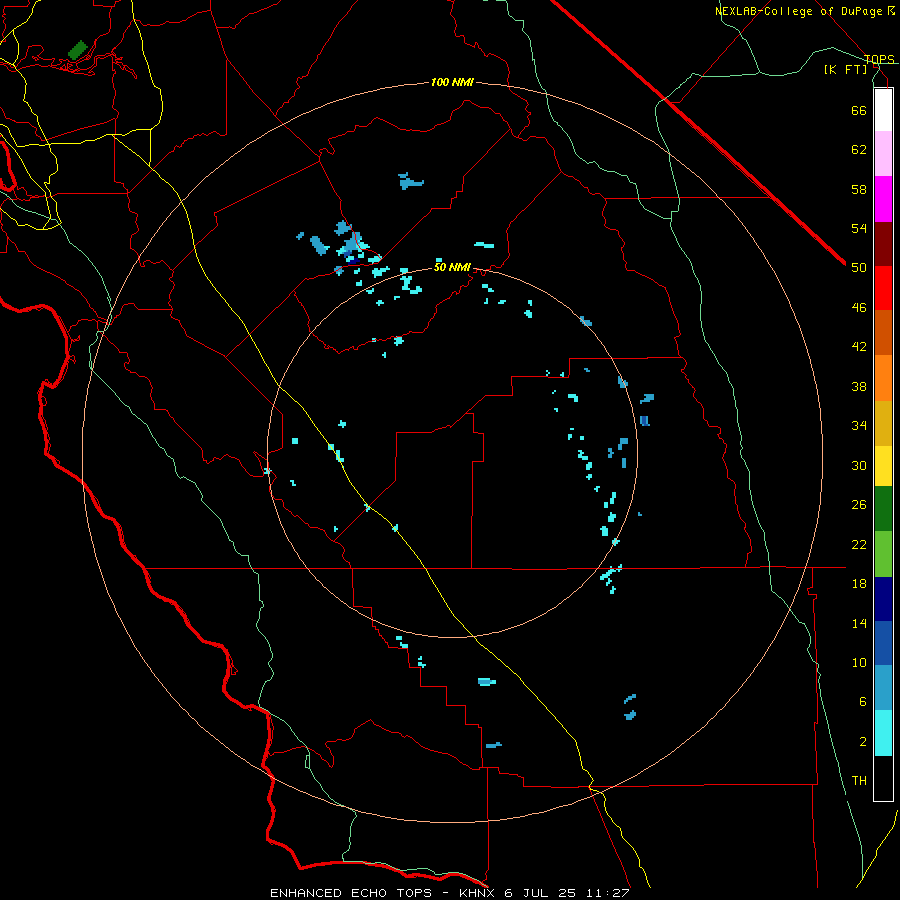Click the light pink 62 kft swatch
The image size is (900, 900).
(x=883, y=154)
